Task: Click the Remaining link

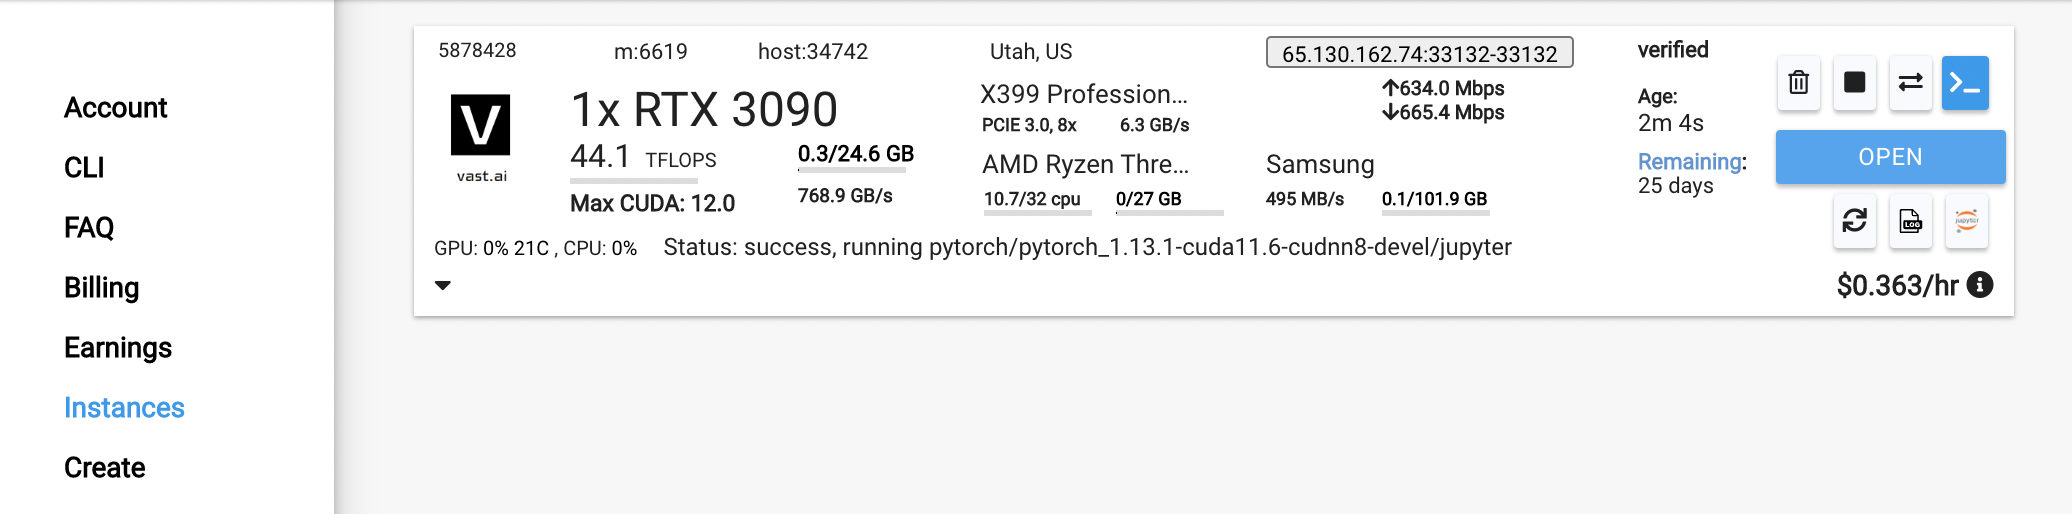Action: coord(1690,162)
